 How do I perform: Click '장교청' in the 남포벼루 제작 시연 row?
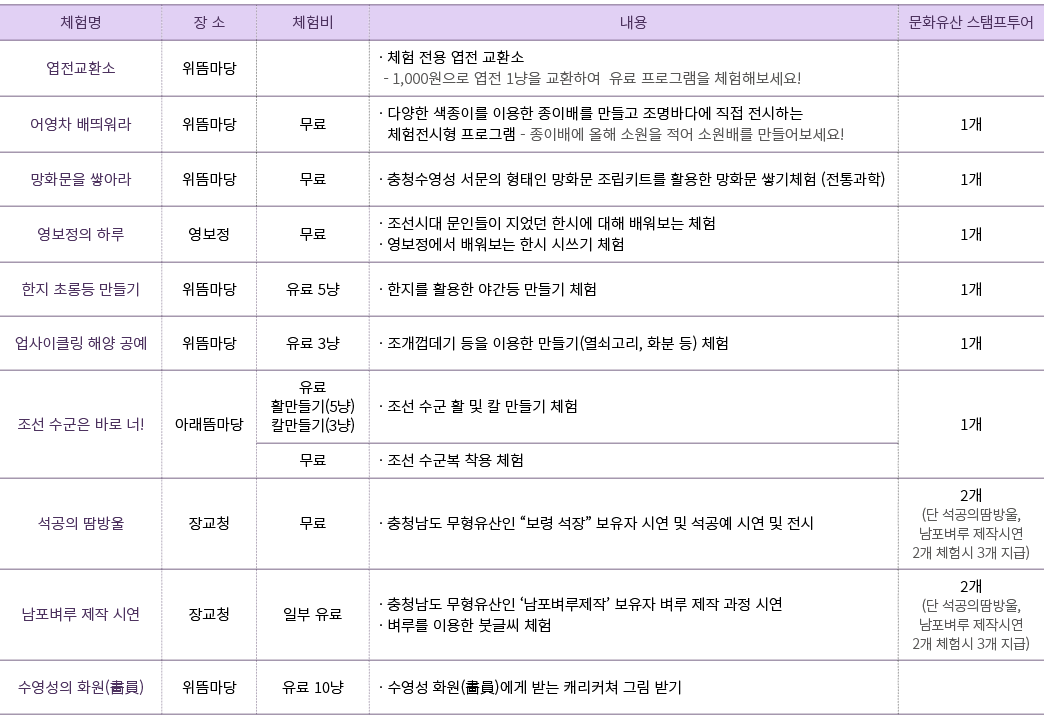(209, 614)
